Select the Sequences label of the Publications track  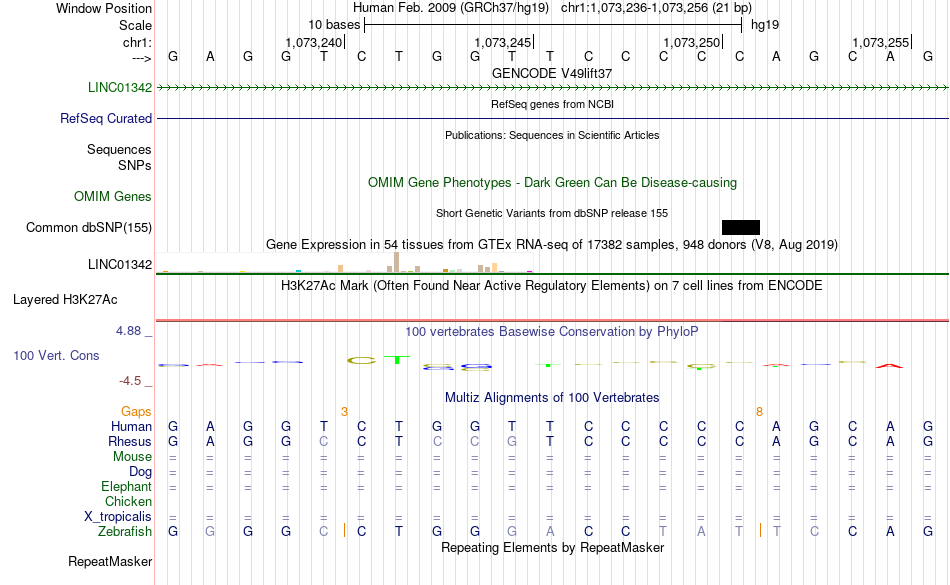(119, 149)
